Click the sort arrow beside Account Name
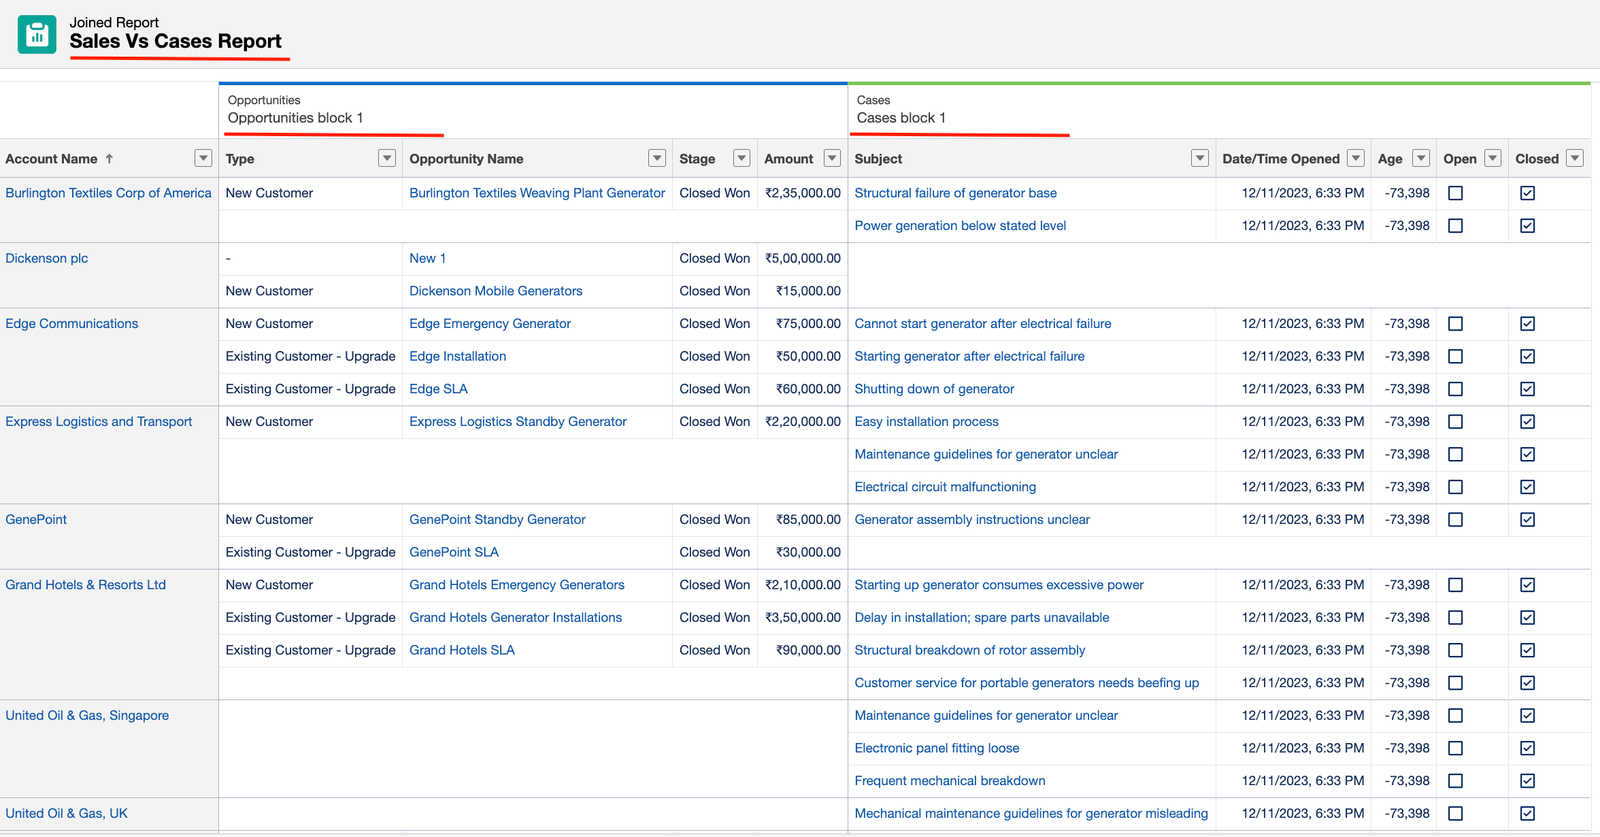The height and width of the screenshot is (837, 1600). point(110,159)
